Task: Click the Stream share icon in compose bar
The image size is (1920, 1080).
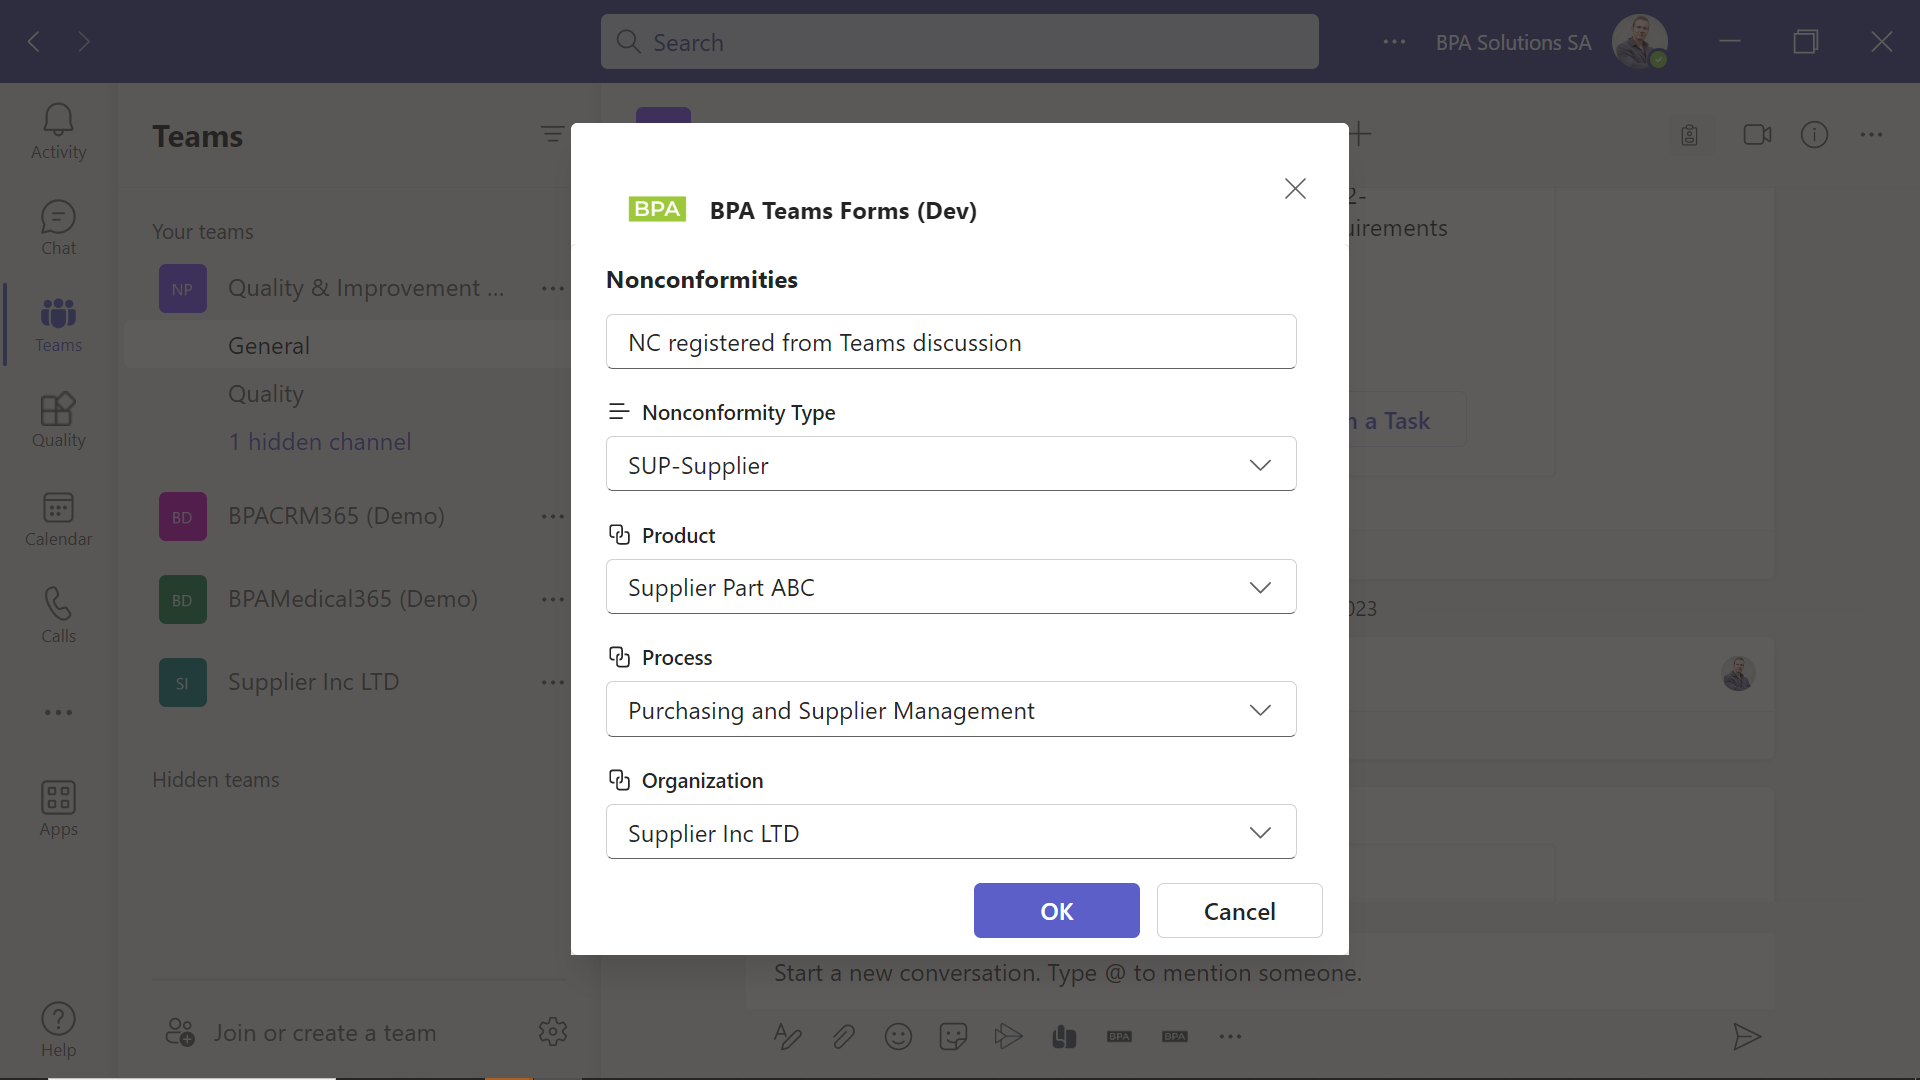Action: [1008, 1037]
